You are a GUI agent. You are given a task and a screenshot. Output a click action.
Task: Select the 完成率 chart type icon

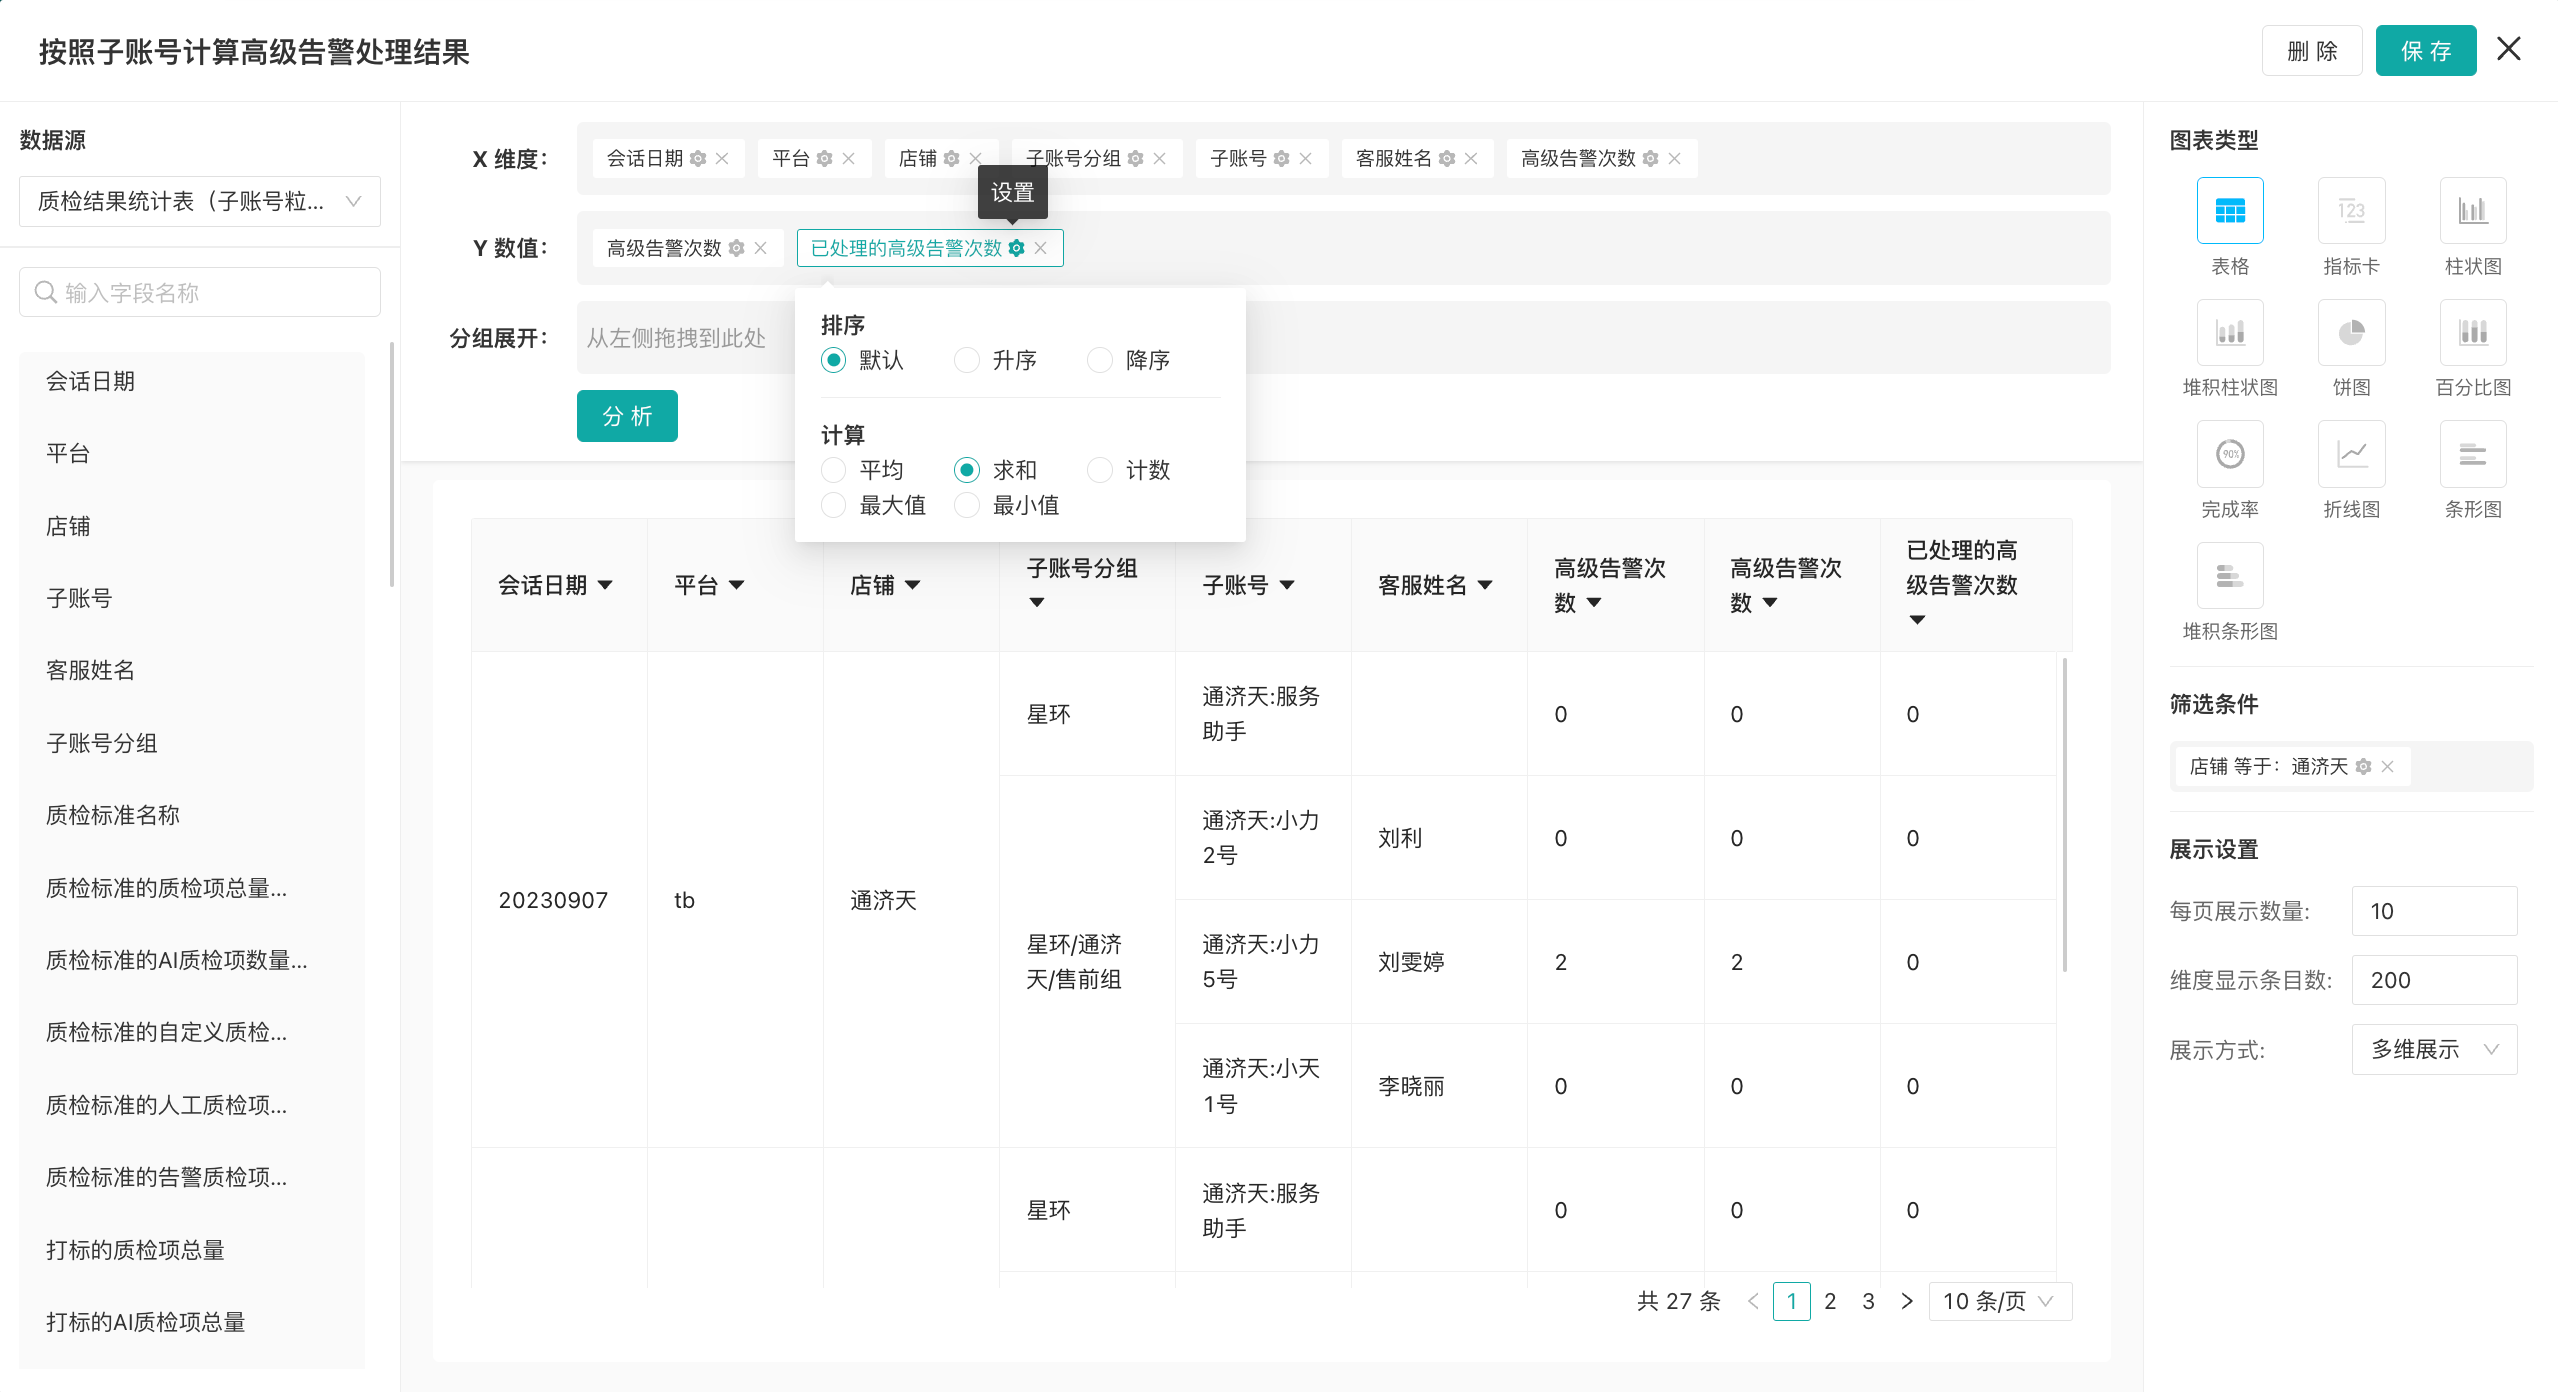pos(2229,454)
